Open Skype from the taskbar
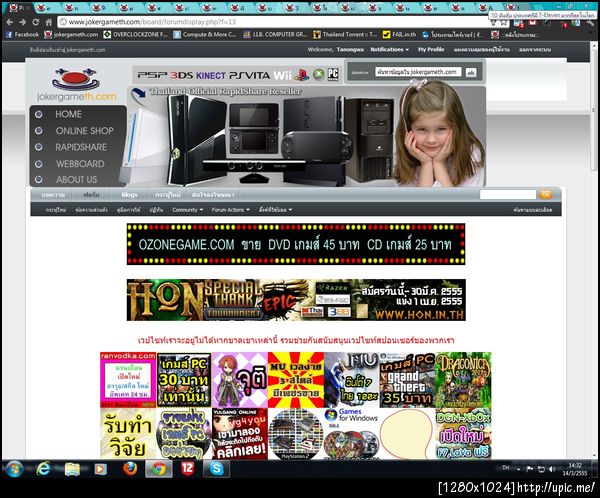Viewport: 600px width, 498px height. pyautogui.click(x=216, y=469)
